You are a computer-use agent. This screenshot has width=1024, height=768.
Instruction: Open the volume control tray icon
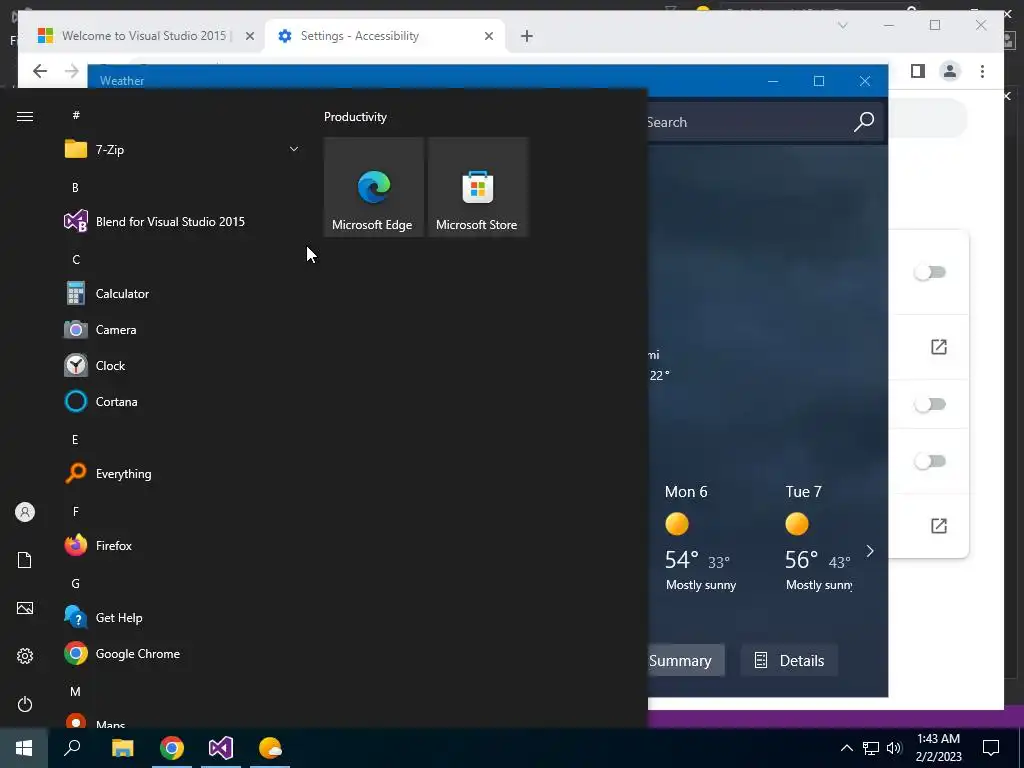pyautogui.click(x=894, y=748)
